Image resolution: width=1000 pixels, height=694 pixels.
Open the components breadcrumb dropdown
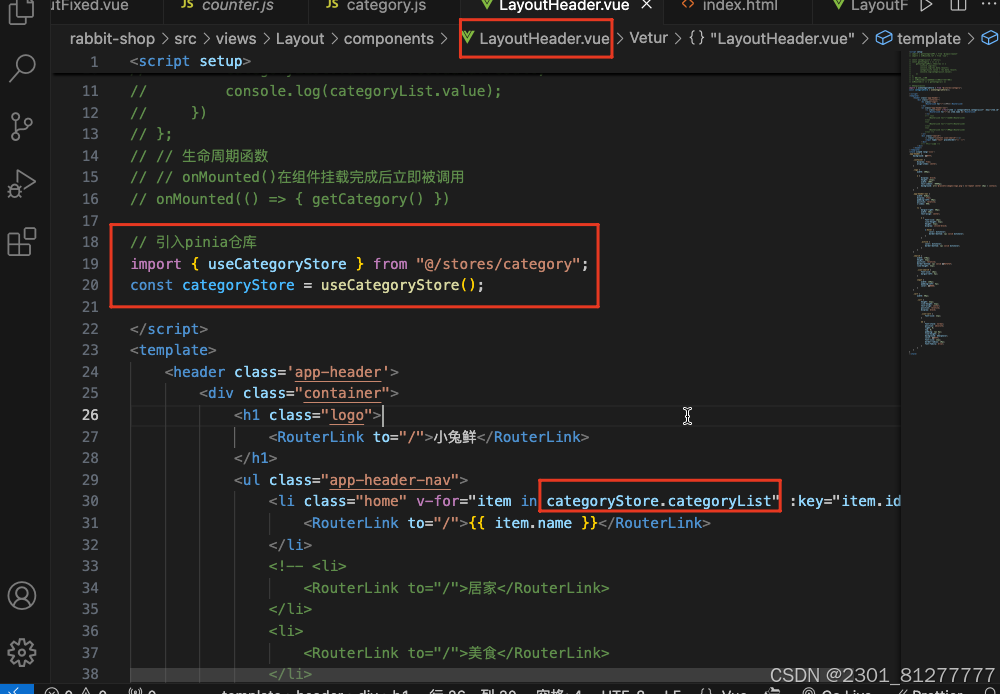(389, 38)
